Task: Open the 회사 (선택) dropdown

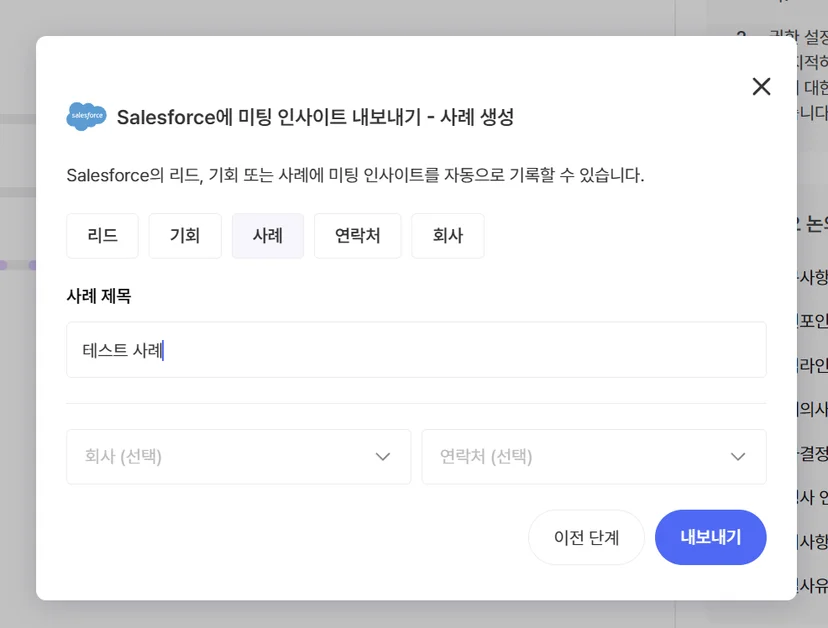Action: coord(239,456)
